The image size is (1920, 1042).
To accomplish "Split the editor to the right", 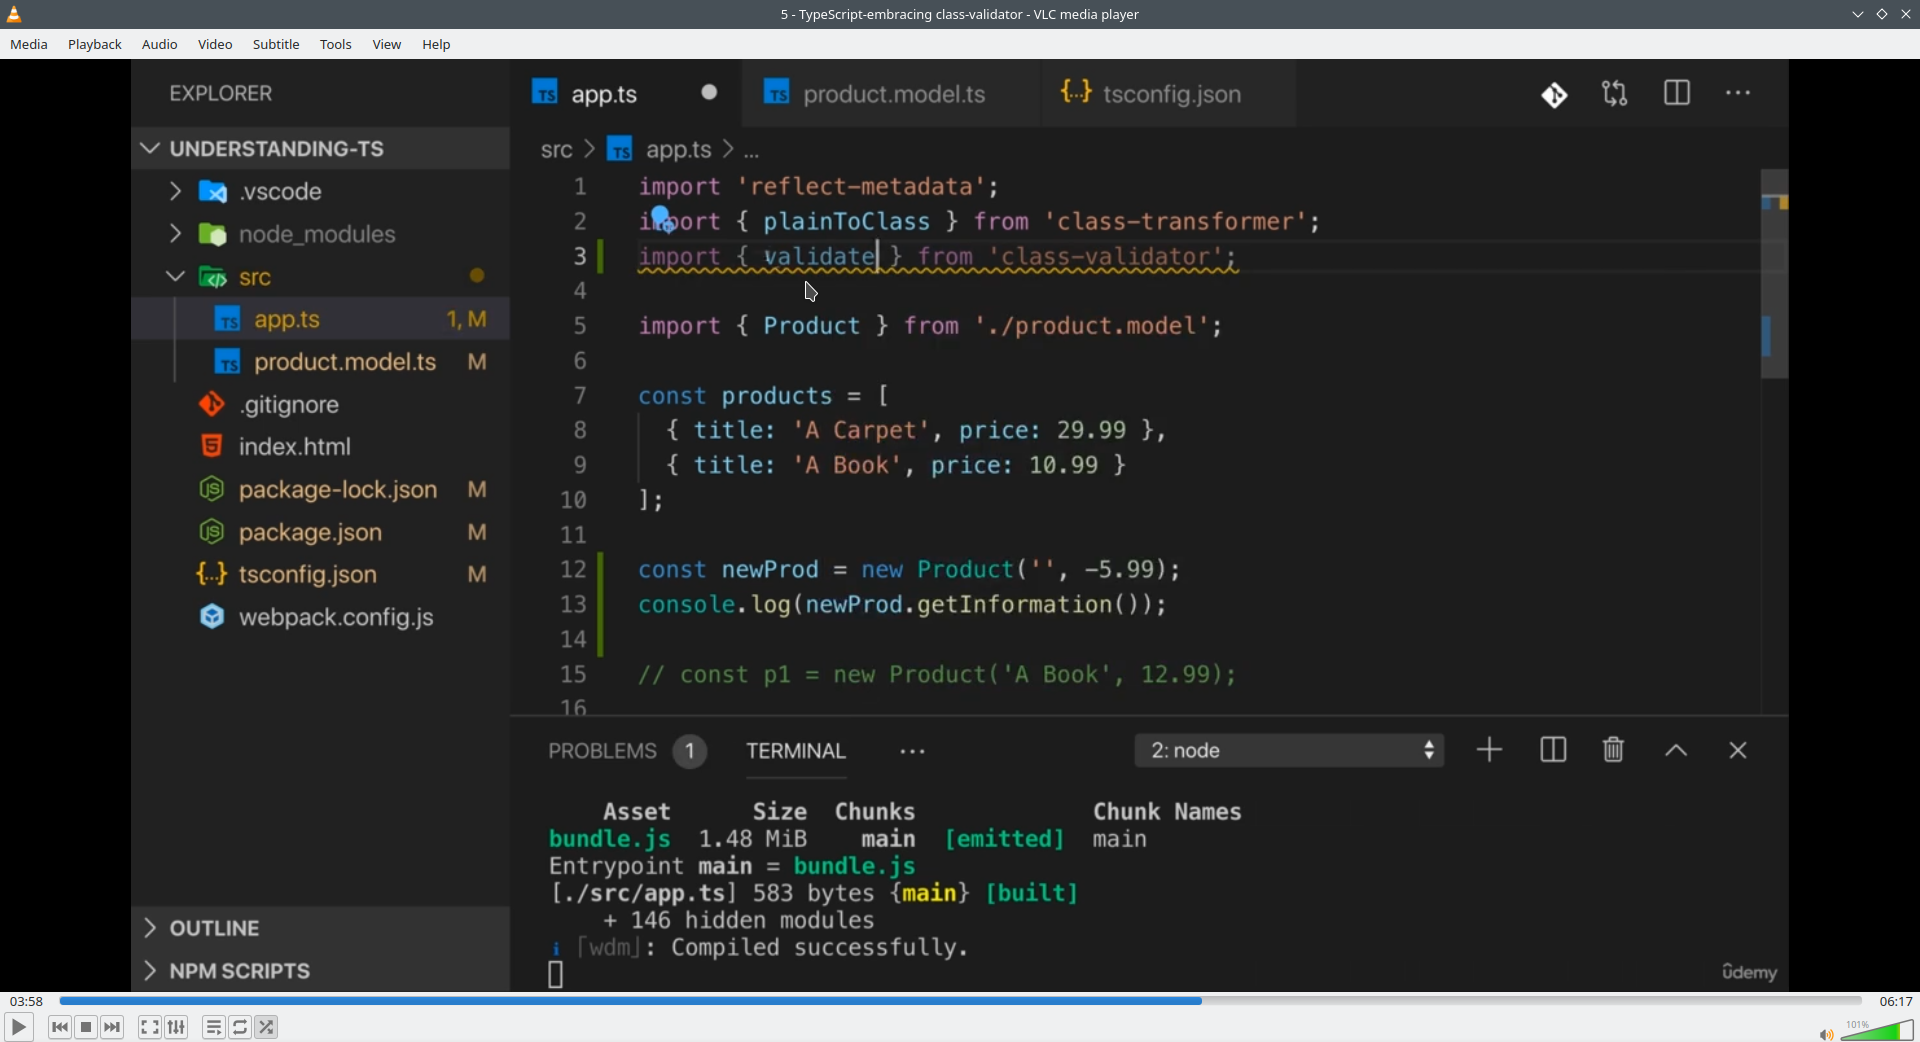I will coord(1677,93).
